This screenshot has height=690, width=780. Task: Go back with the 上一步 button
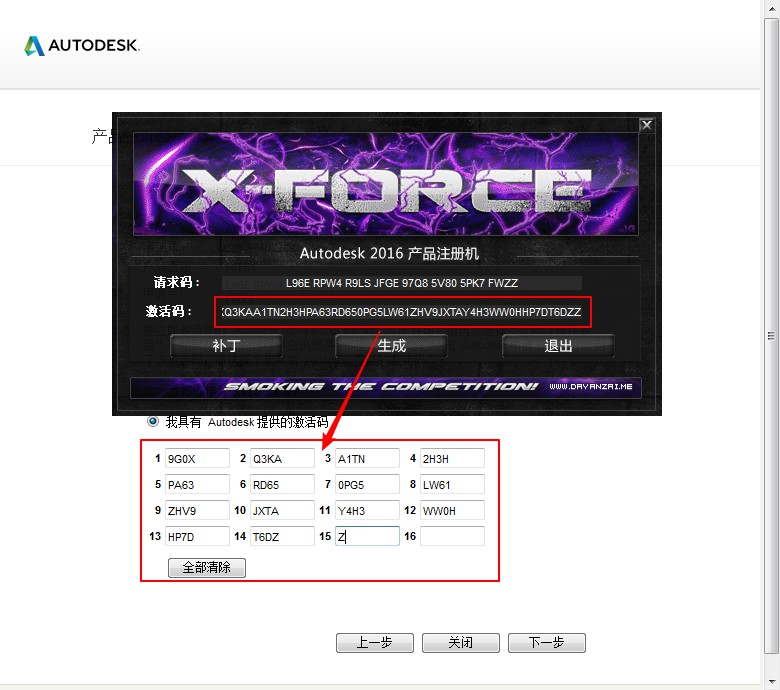click(374, 643)
